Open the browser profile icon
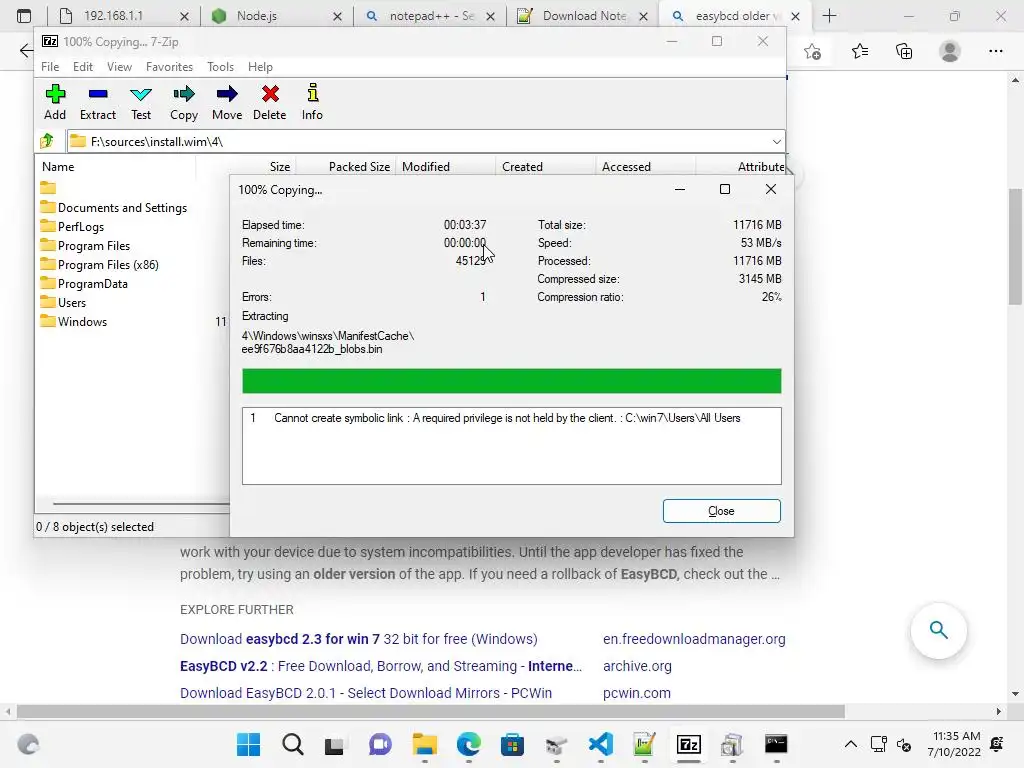 950,51
